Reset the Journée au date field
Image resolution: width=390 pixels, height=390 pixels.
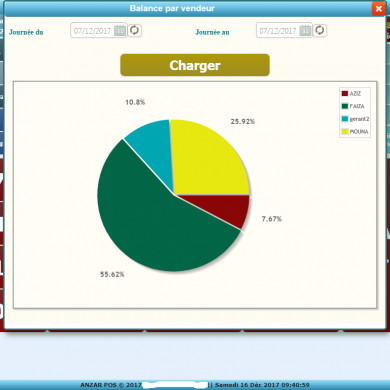pos(320,30)
